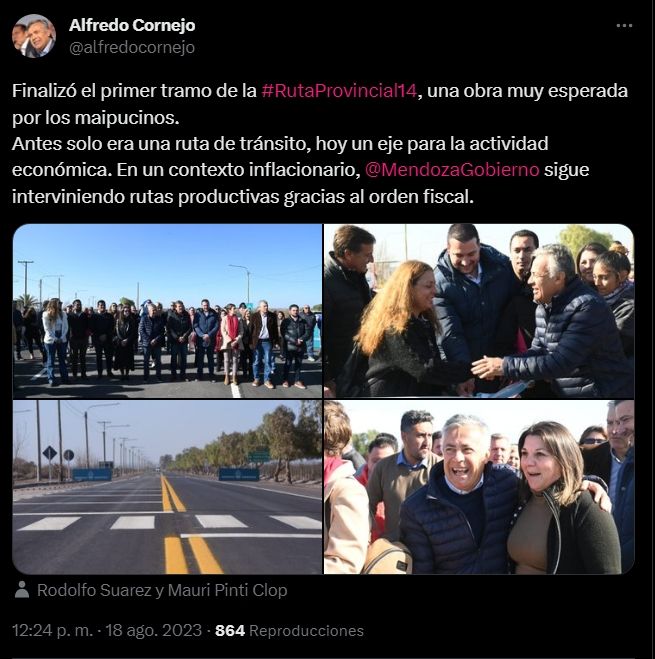The image size is (655, 659).
Task: Click the tagged people person icon
Action: 22,590
